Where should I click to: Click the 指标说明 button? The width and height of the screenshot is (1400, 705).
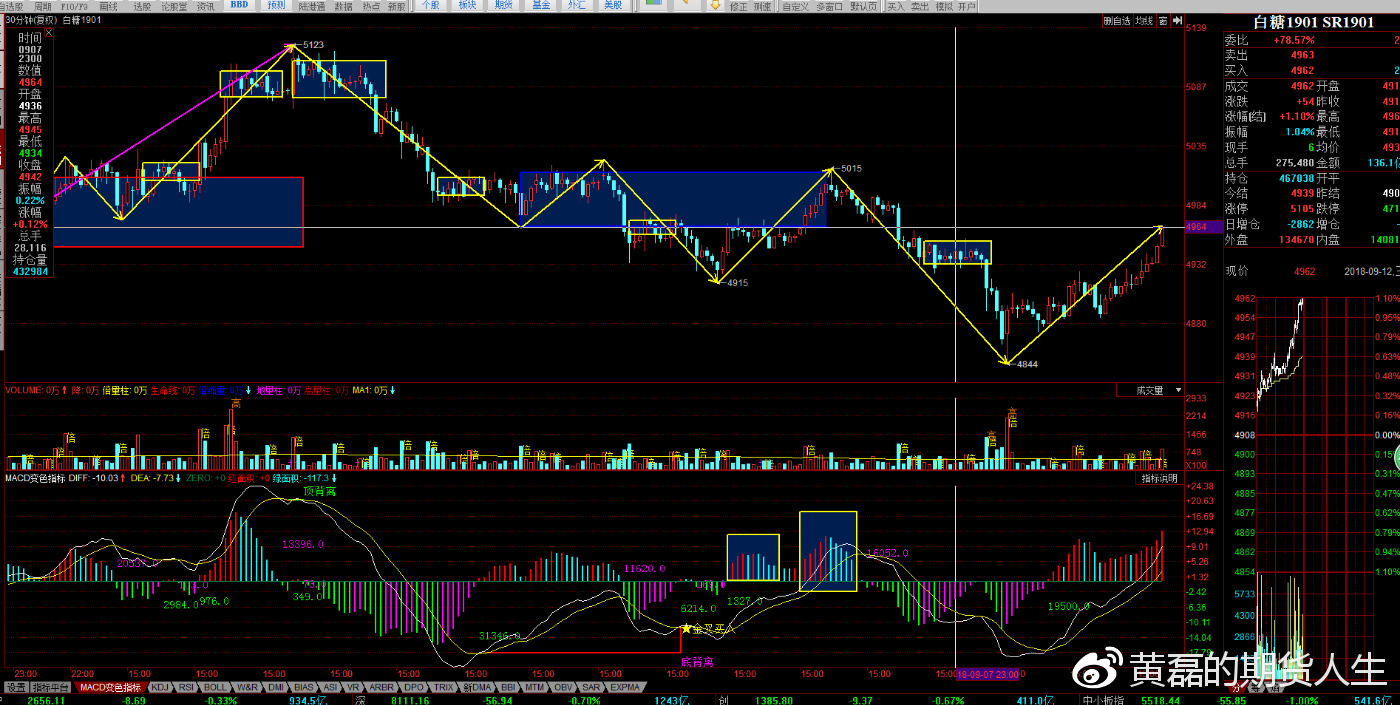click(1160, 479)
